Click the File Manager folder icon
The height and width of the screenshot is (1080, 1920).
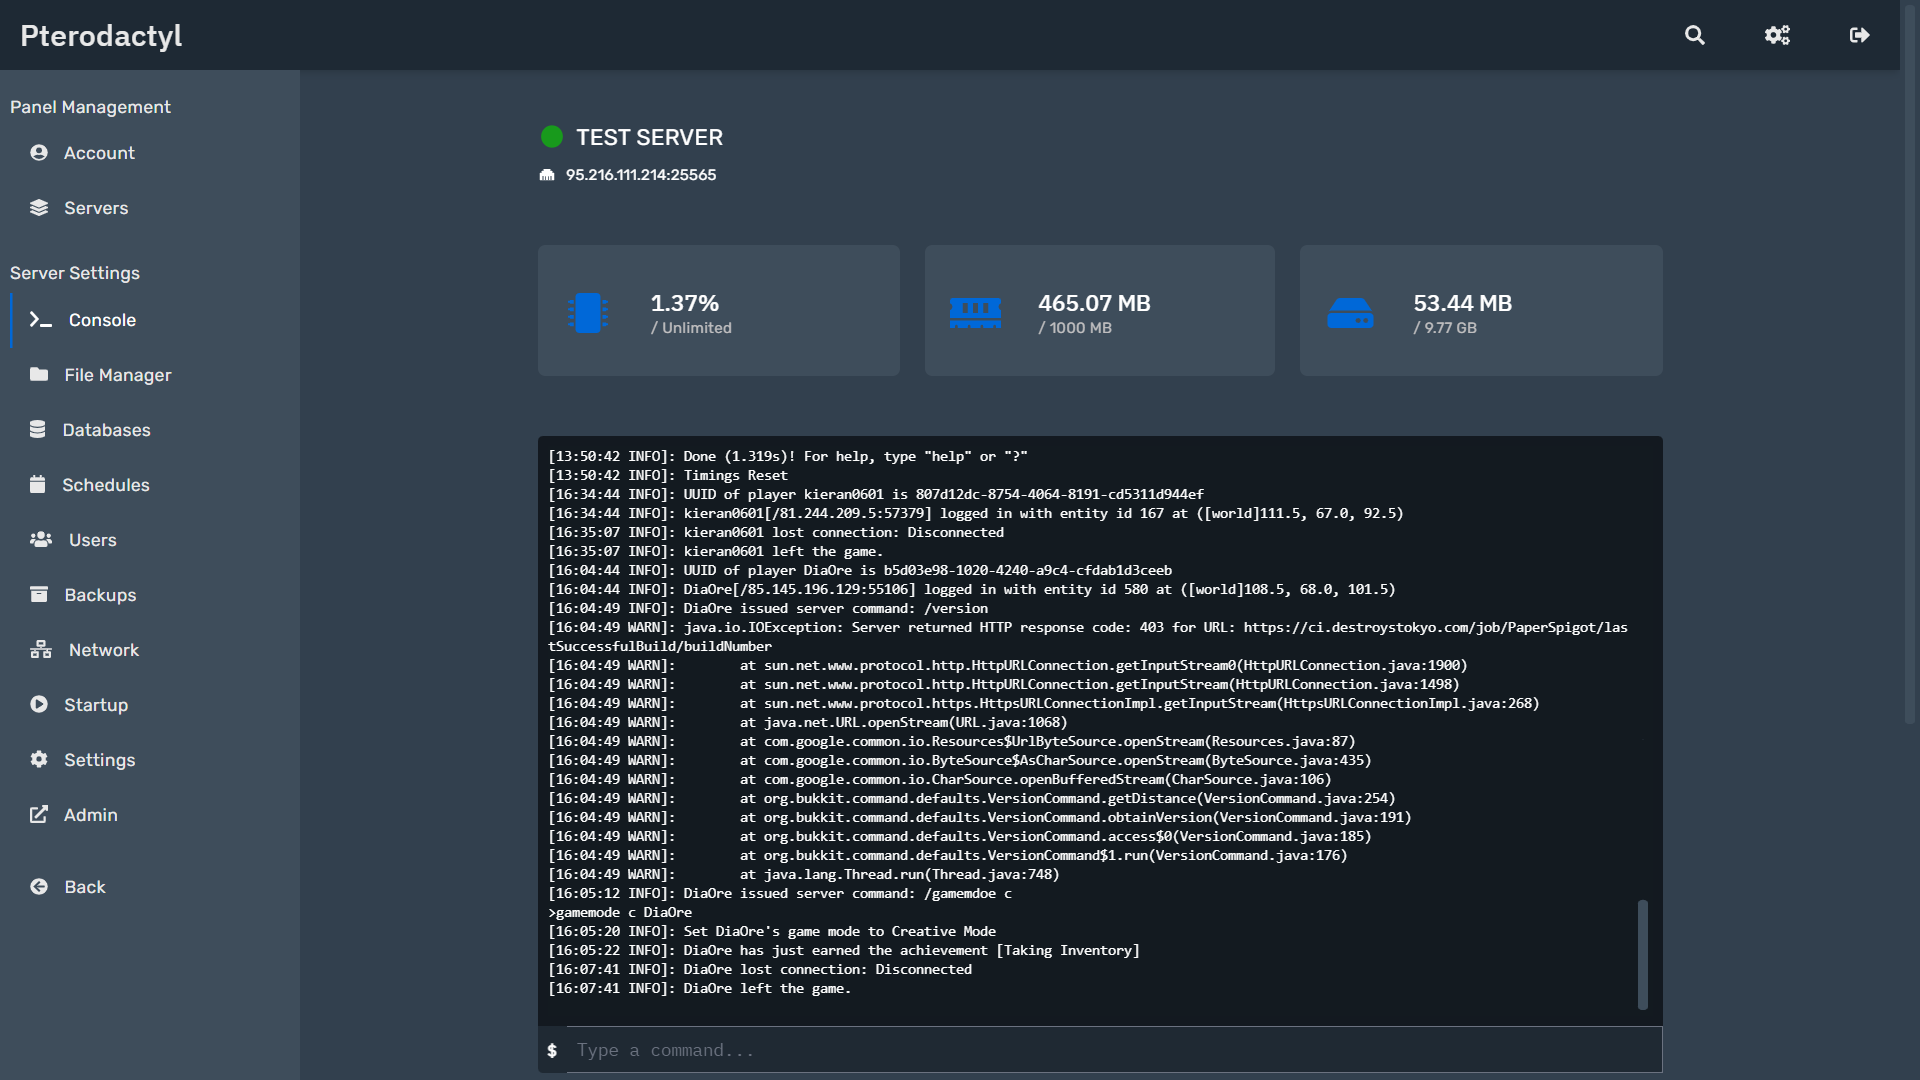click(39, 375)
